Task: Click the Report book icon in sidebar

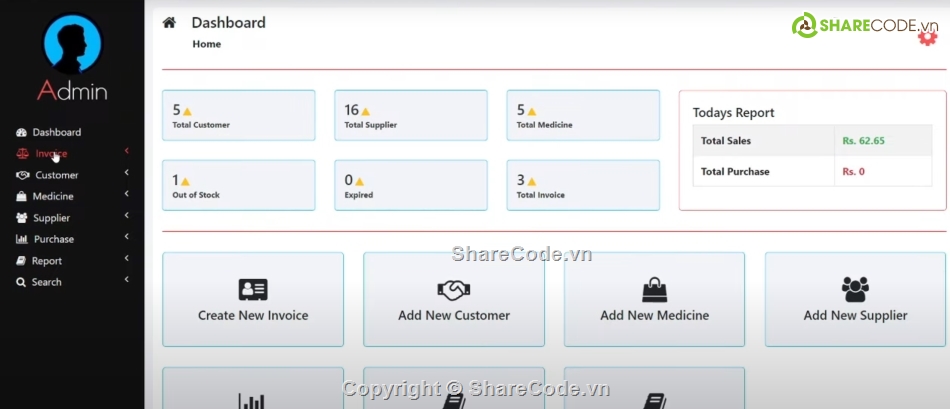Action: (21, 261)
